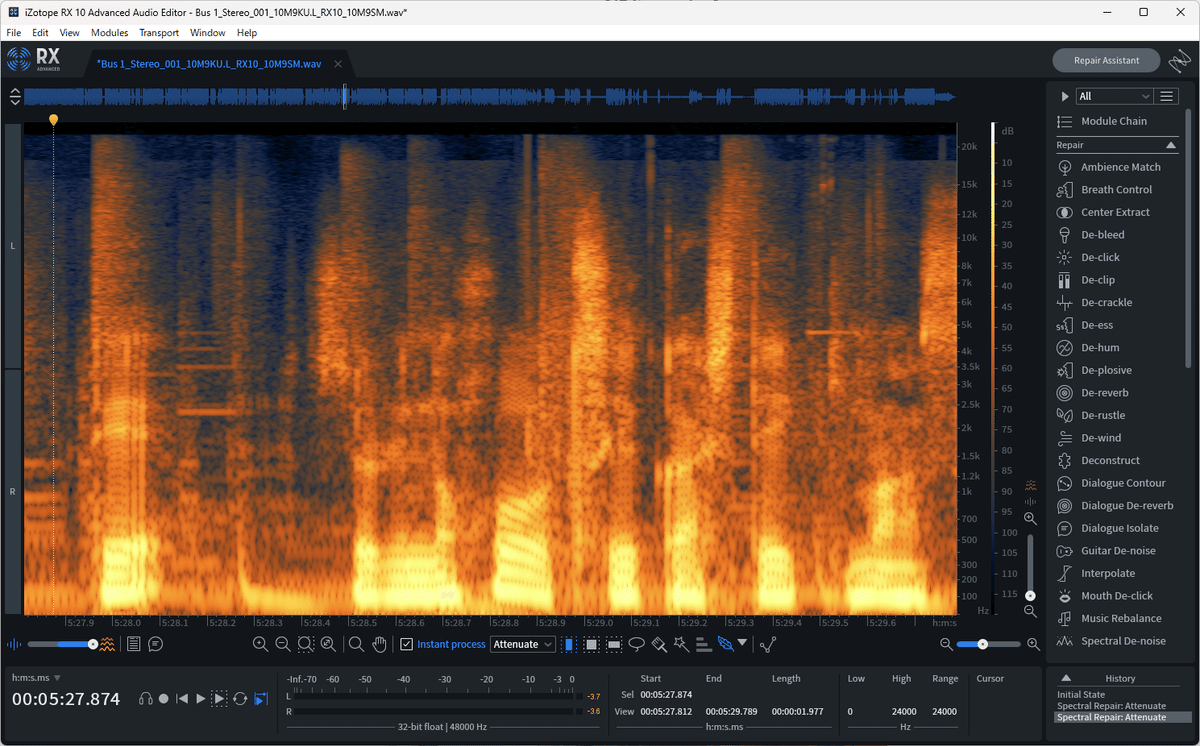Viewport: 1200px width, 746px height.
Task: Open the Attenuate instant process dropdown
Action: coord(522,645)
